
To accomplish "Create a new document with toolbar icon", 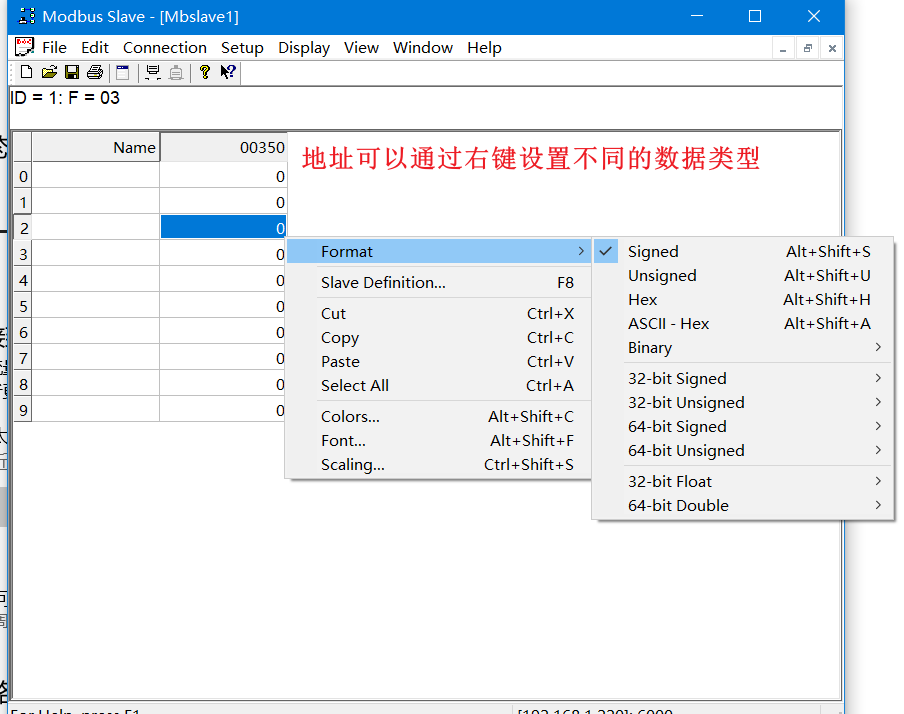I will [27, 72].
